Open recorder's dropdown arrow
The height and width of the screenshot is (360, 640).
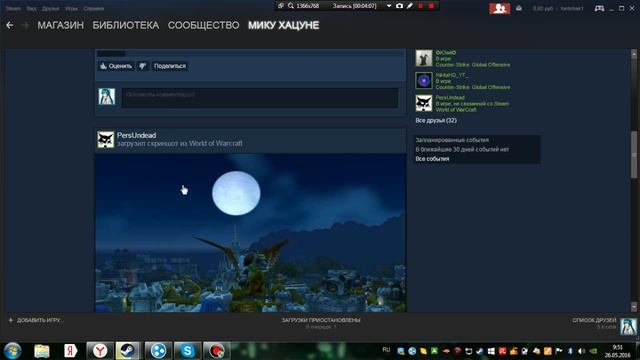point(389,6)
